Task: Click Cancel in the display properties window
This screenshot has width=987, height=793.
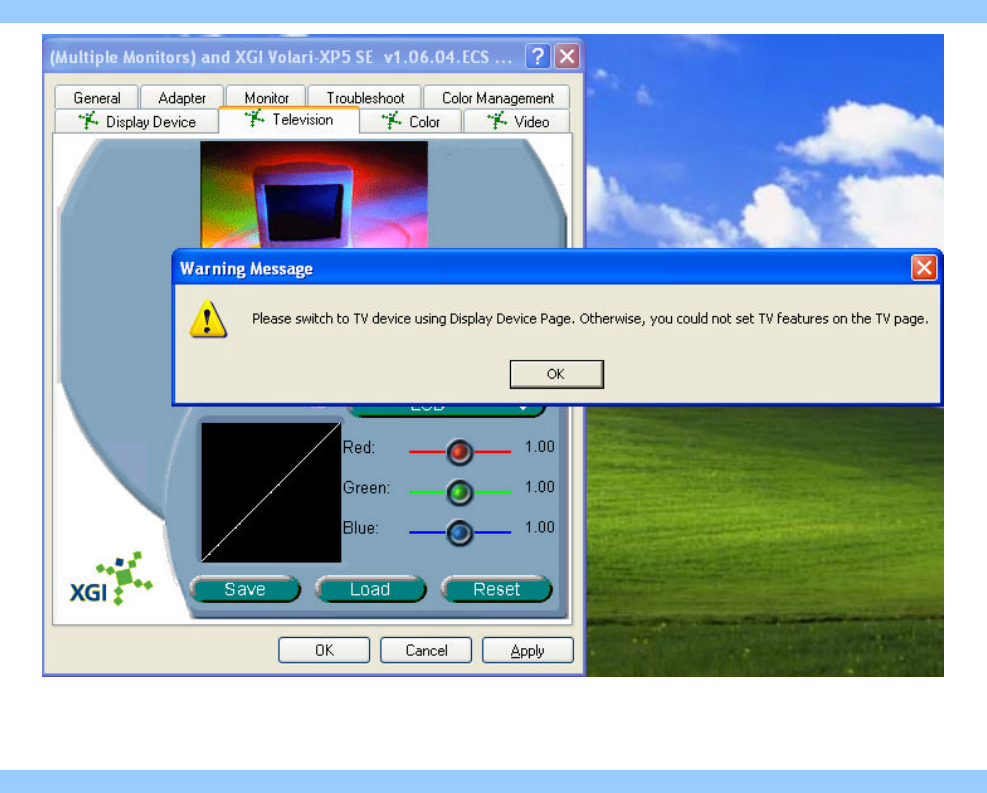Action: (426, 650)
